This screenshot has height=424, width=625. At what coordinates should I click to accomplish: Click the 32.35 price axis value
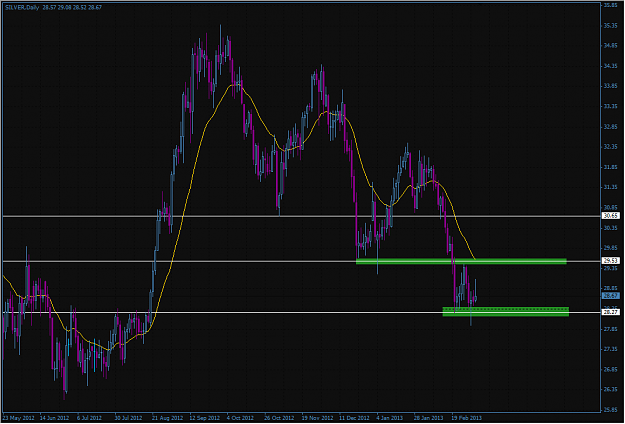tap(611, 147)
